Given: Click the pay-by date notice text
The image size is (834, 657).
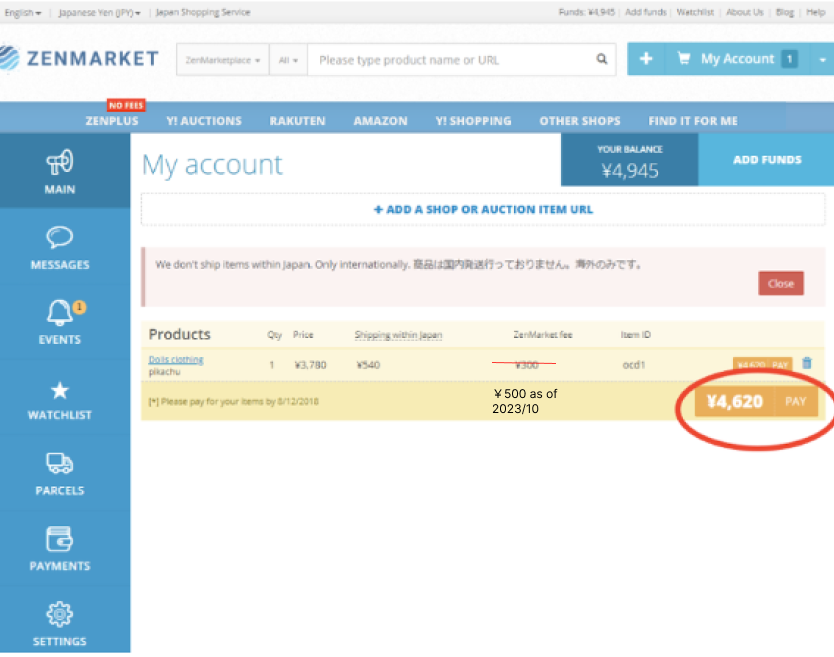Looking at the screenshot, I should pos(233,402).
